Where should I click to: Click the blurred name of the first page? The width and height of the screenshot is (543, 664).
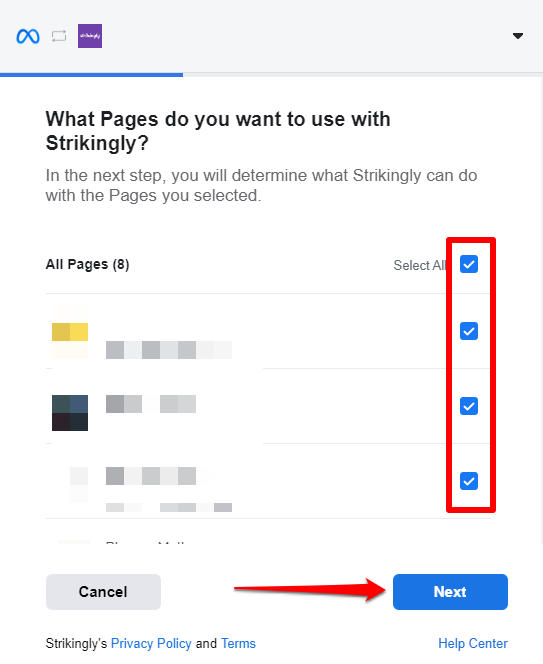(x=169, y=350)
